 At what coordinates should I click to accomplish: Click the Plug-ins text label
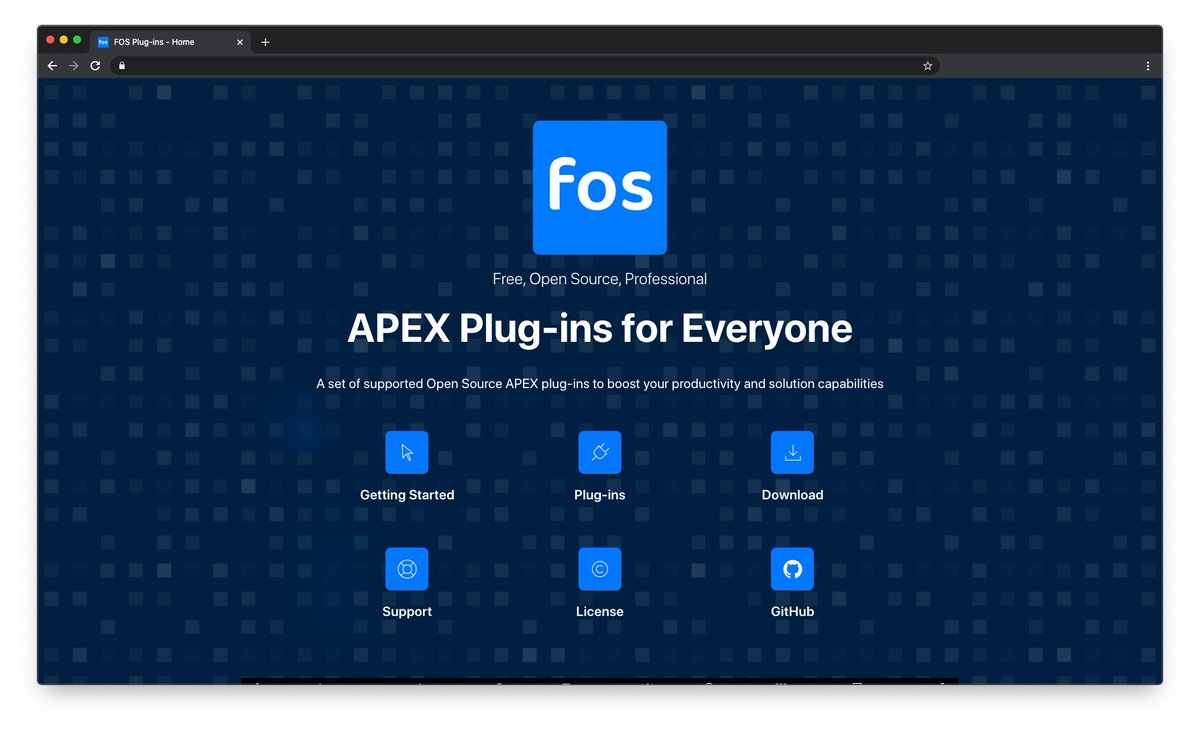coord(600,495)
